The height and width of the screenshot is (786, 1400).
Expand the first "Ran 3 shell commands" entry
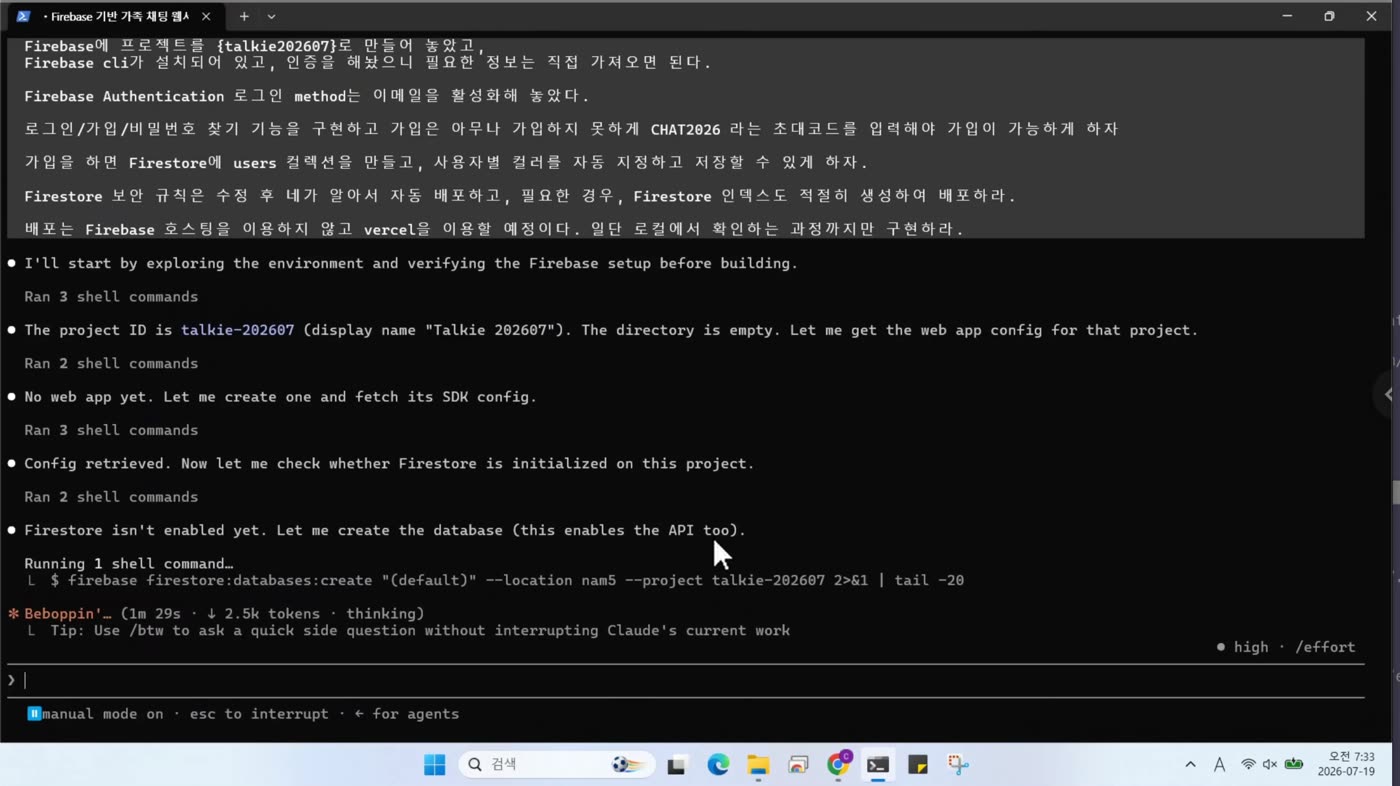tap(111, 297)
